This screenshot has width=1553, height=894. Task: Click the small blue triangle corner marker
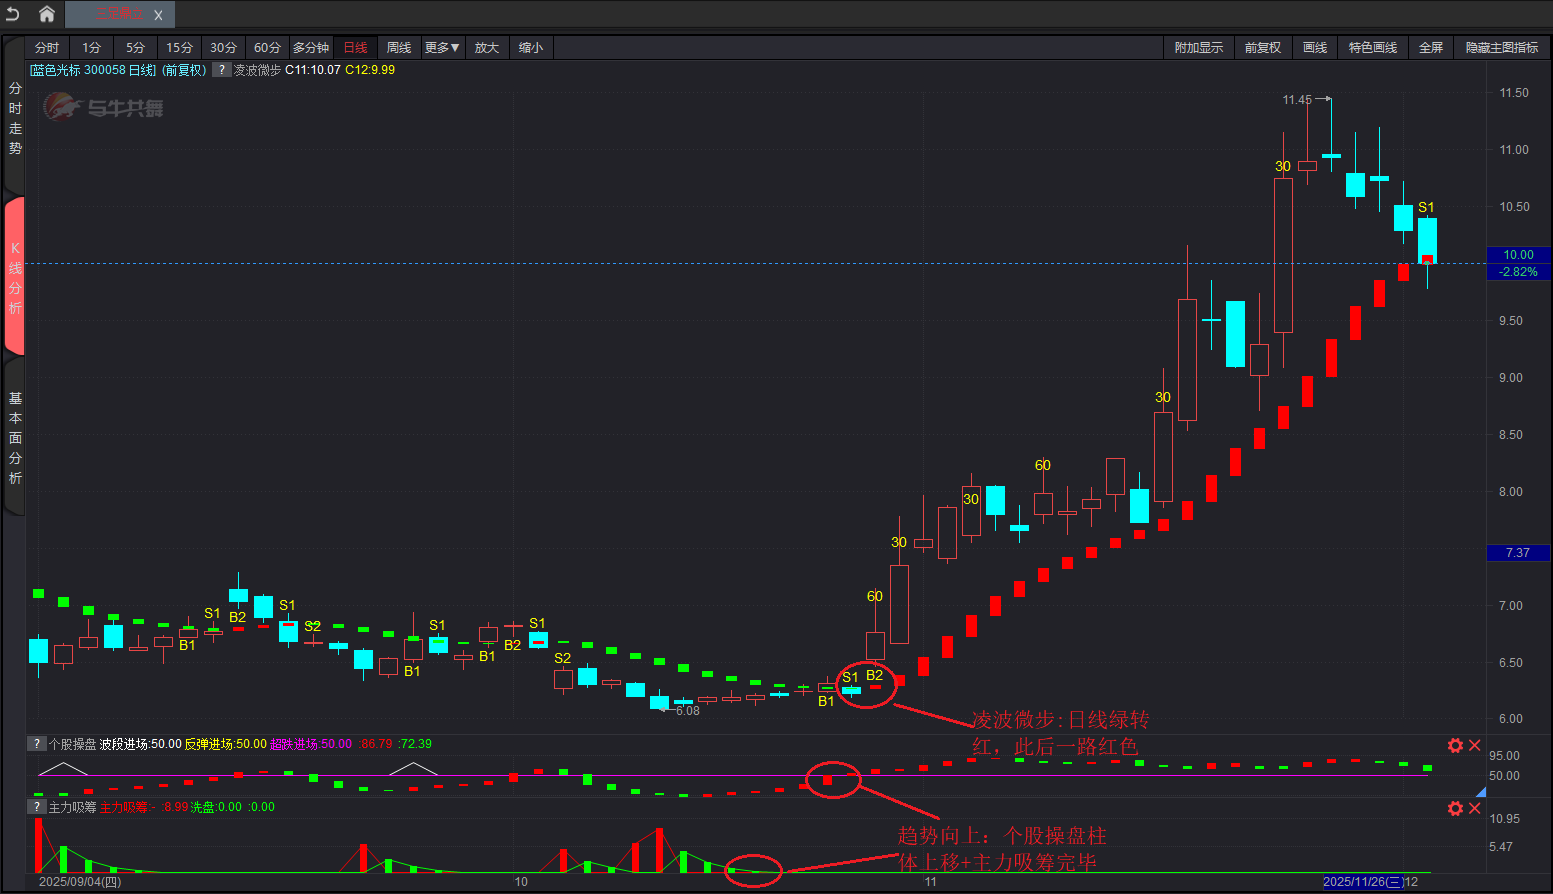(1481, 792)
